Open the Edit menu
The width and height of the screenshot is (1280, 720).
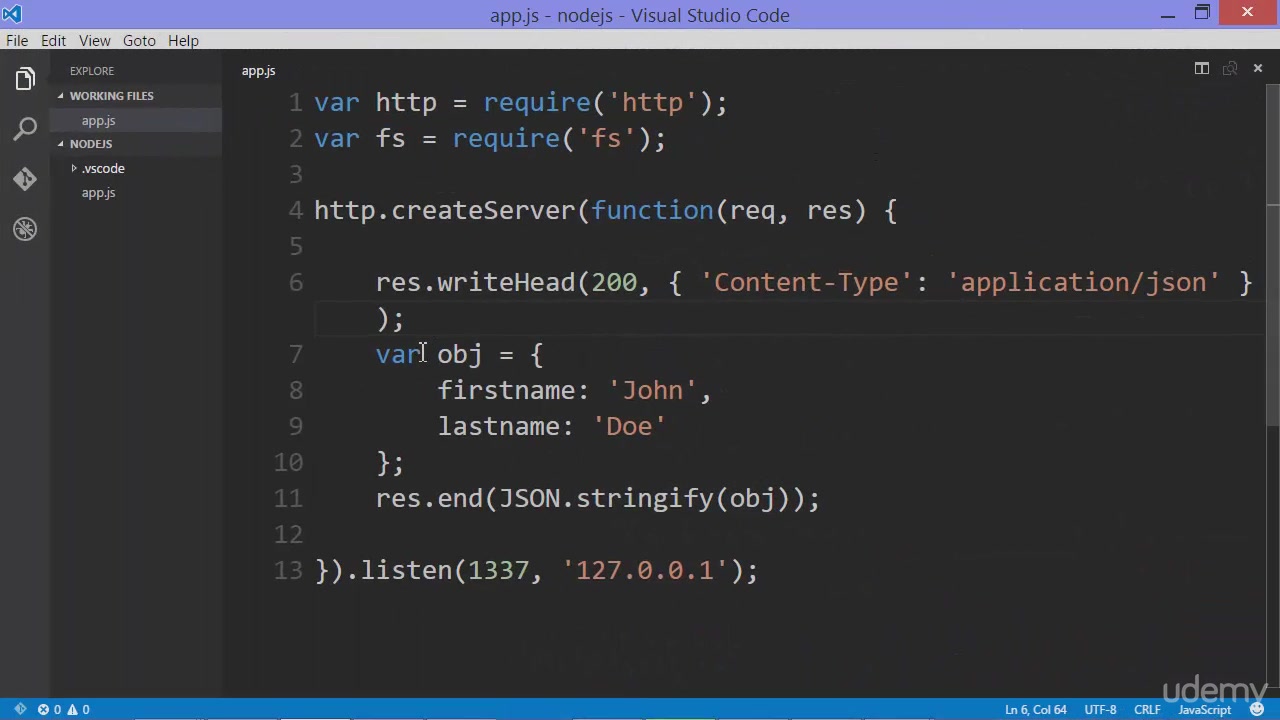point(53,40)
